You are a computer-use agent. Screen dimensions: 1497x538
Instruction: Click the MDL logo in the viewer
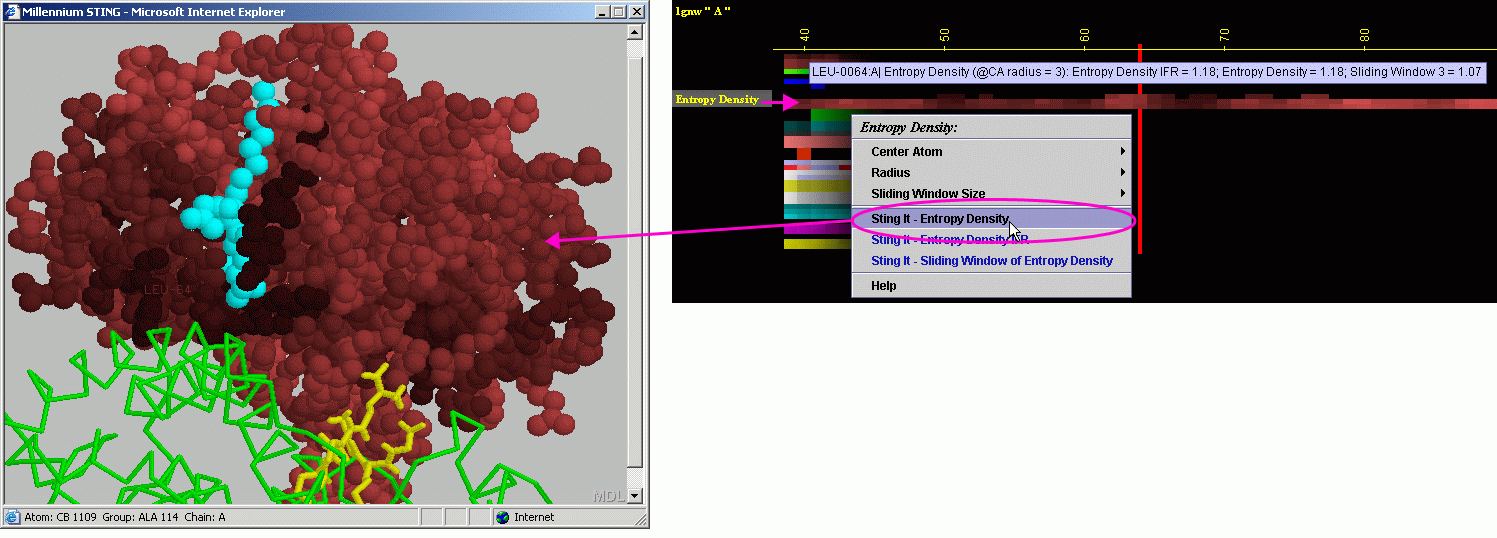pyautogui.click(x=607, y=495)
